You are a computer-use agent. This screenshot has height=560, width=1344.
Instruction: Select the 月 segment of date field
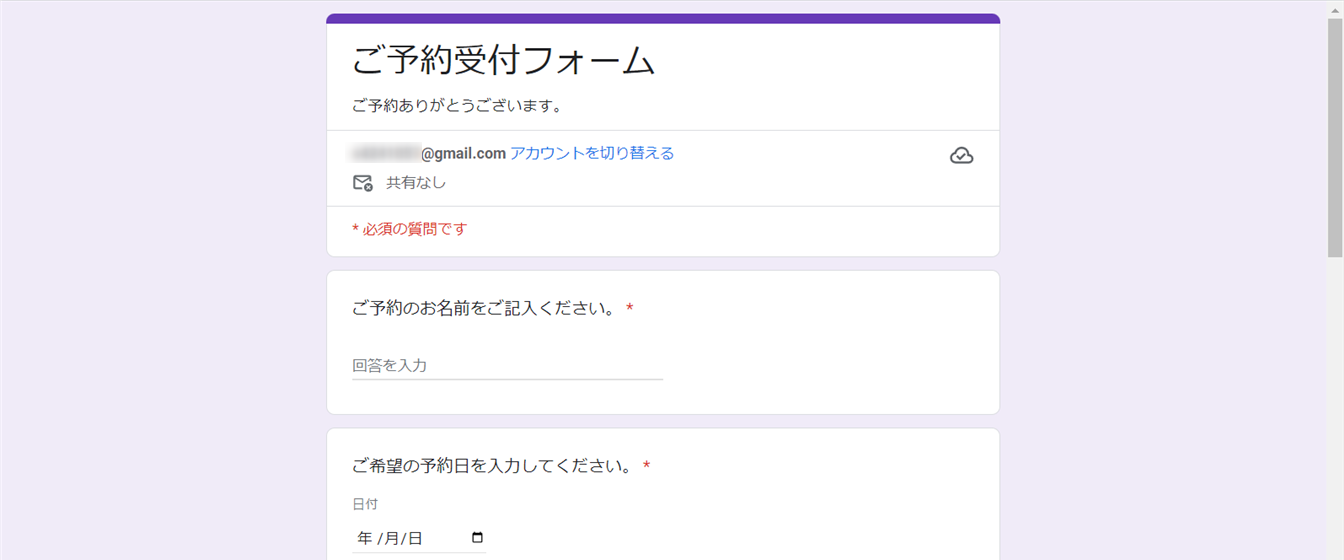click(x=389, y=538)
